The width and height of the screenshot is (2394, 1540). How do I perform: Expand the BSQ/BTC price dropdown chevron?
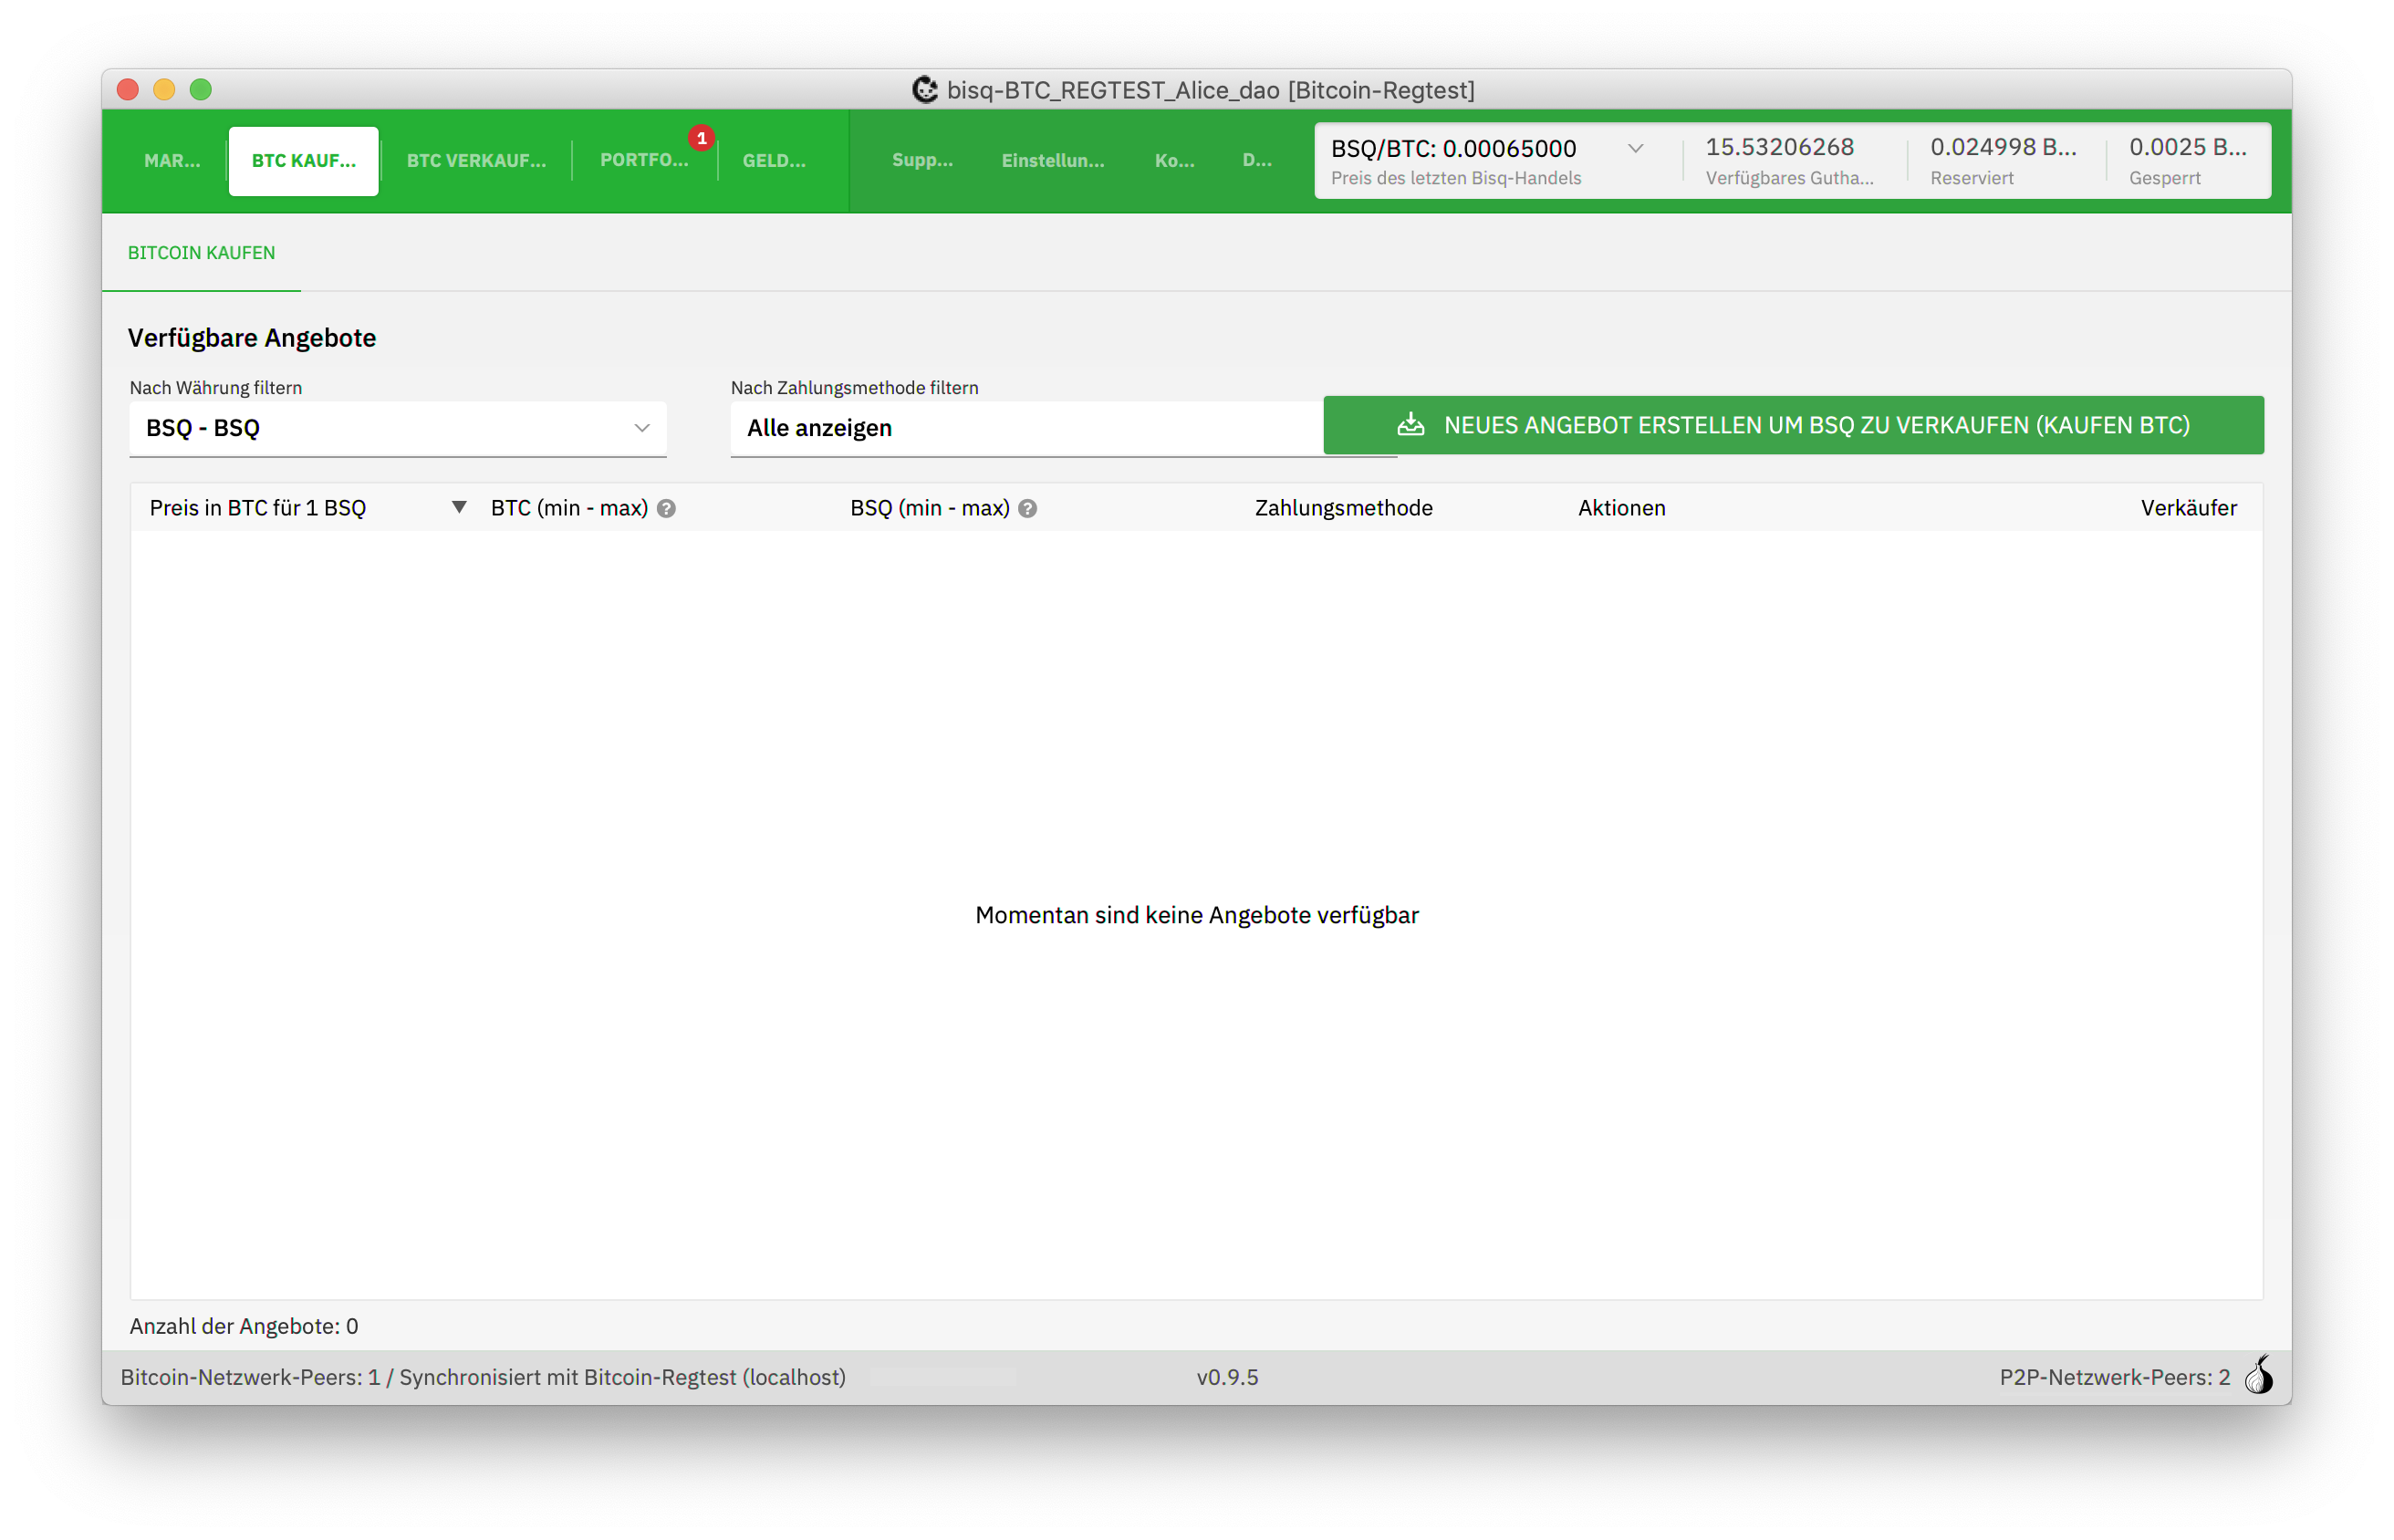pyautogui.click(x=1635, y=149)
